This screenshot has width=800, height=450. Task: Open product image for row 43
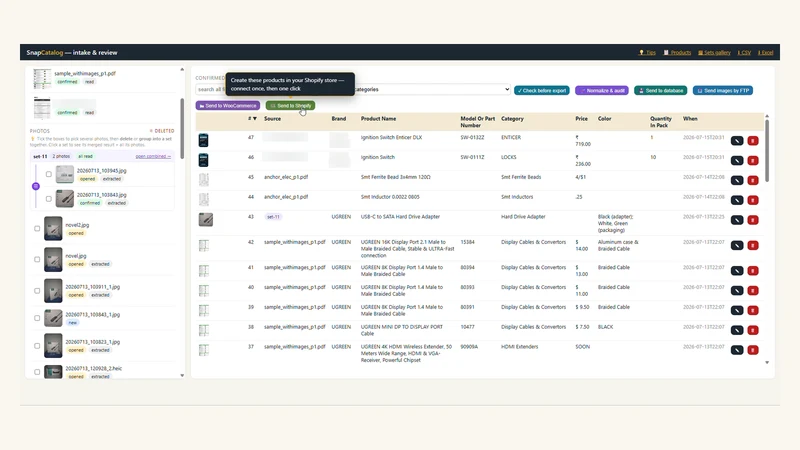click(206, 220)
